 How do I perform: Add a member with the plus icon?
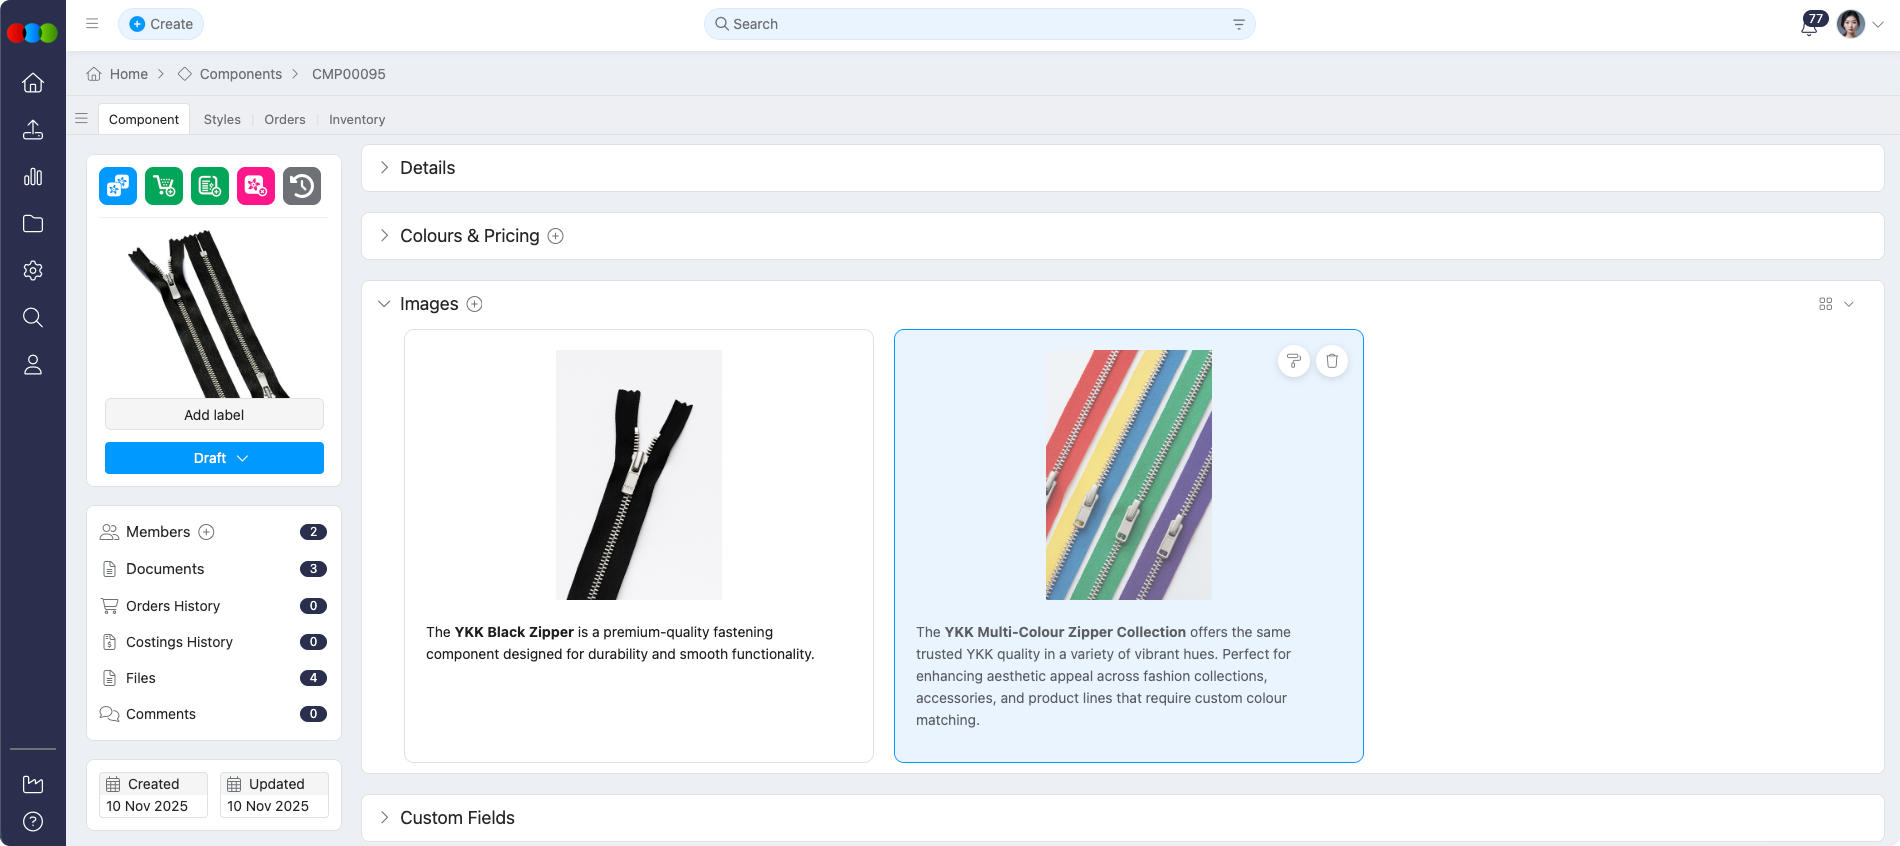point(206,532)
